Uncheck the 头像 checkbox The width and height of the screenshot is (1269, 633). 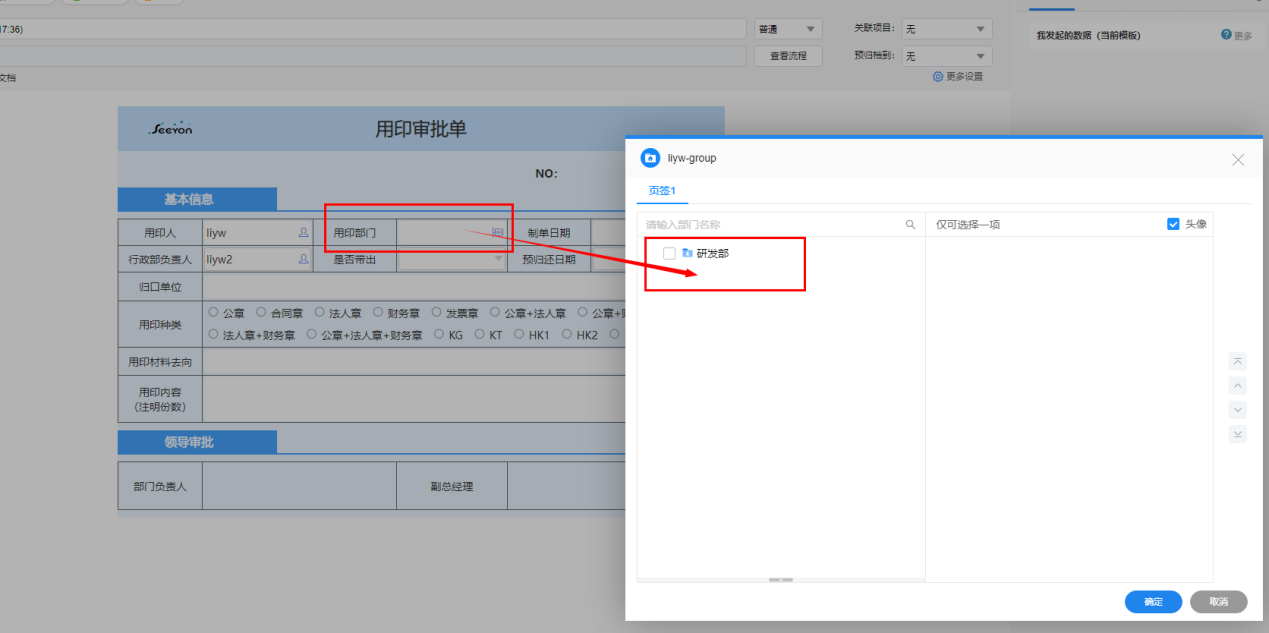click(x=1173, y=225)
